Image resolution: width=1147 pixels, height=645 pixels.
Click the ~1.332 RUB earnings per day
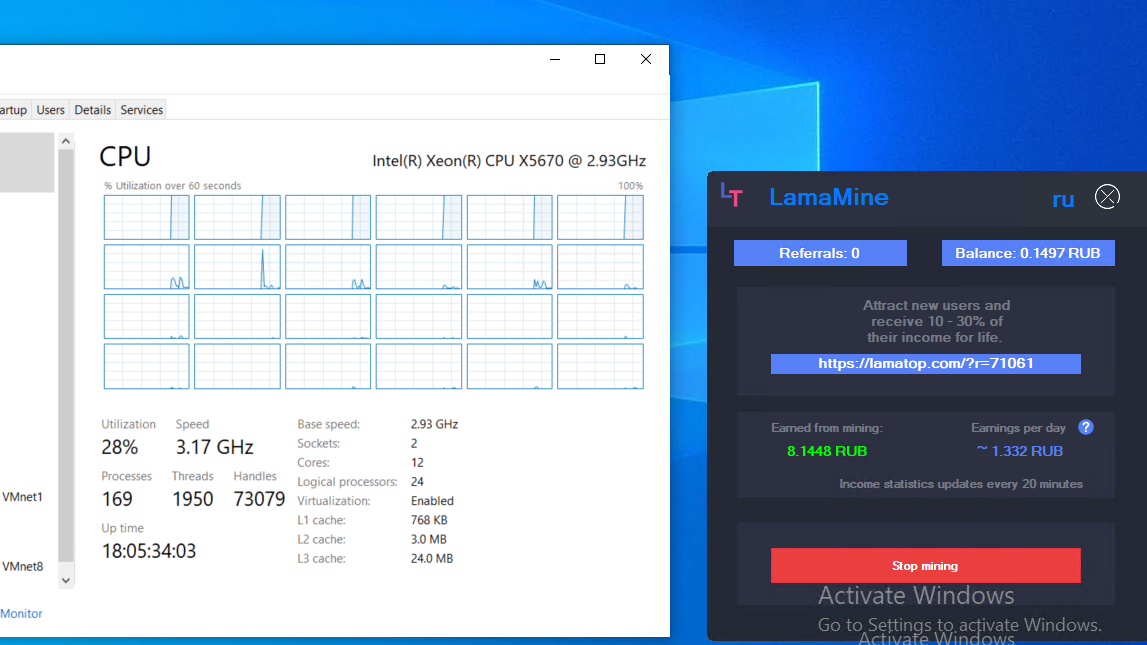point(1020,451)
